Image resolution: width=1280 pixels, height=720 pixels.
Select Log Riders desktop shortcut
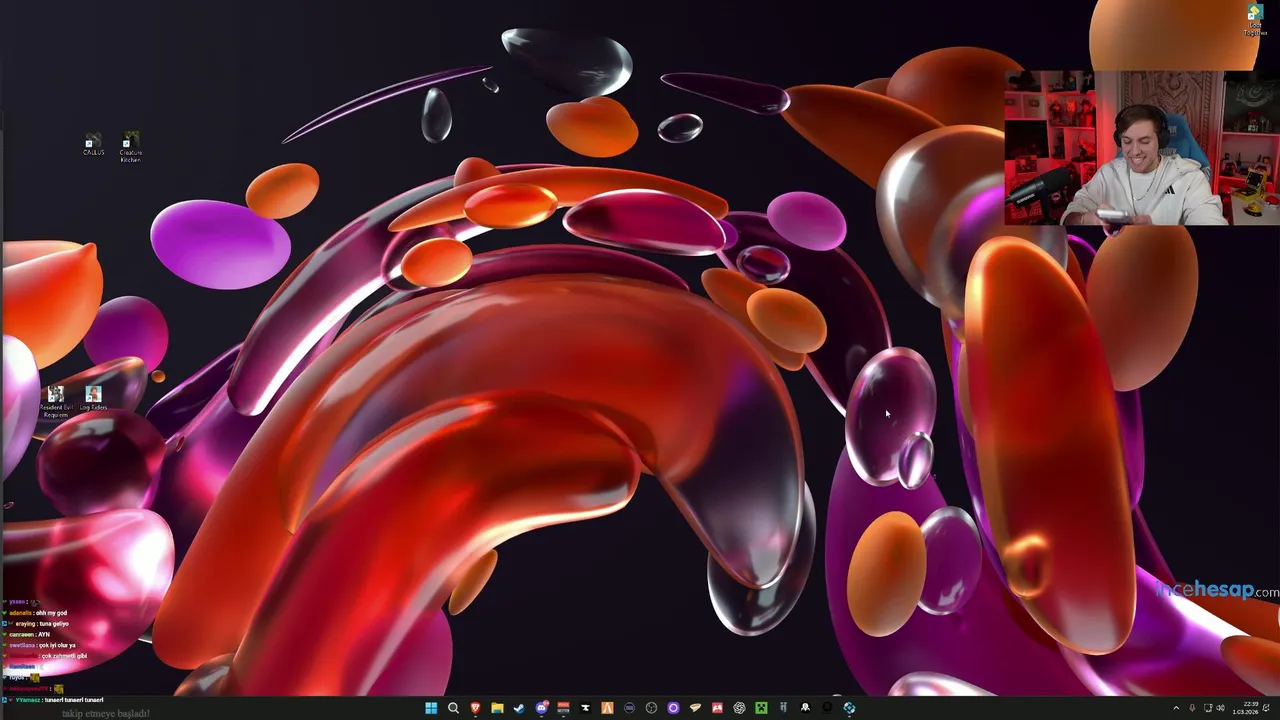pos(93,399)
